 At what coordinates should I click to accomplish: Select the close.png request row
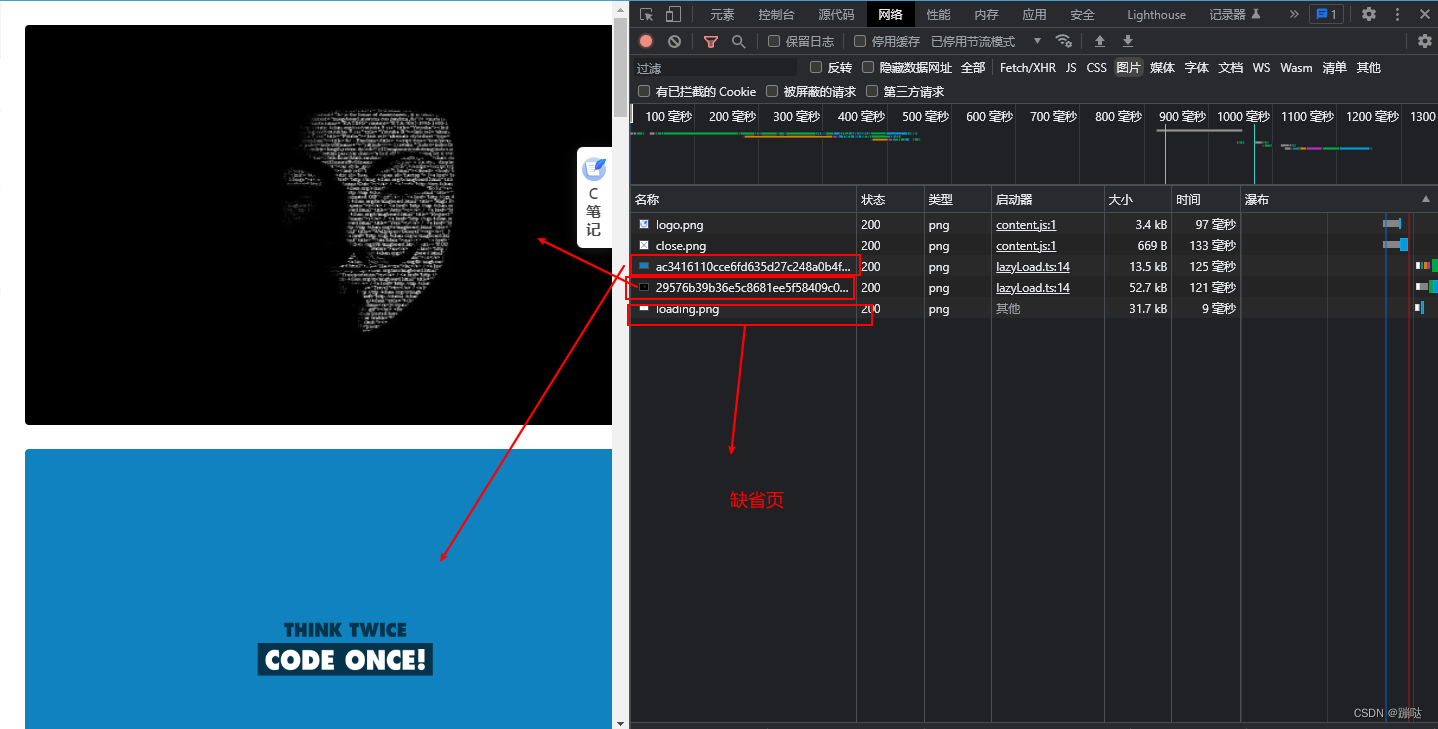[x=1034, y=245]
